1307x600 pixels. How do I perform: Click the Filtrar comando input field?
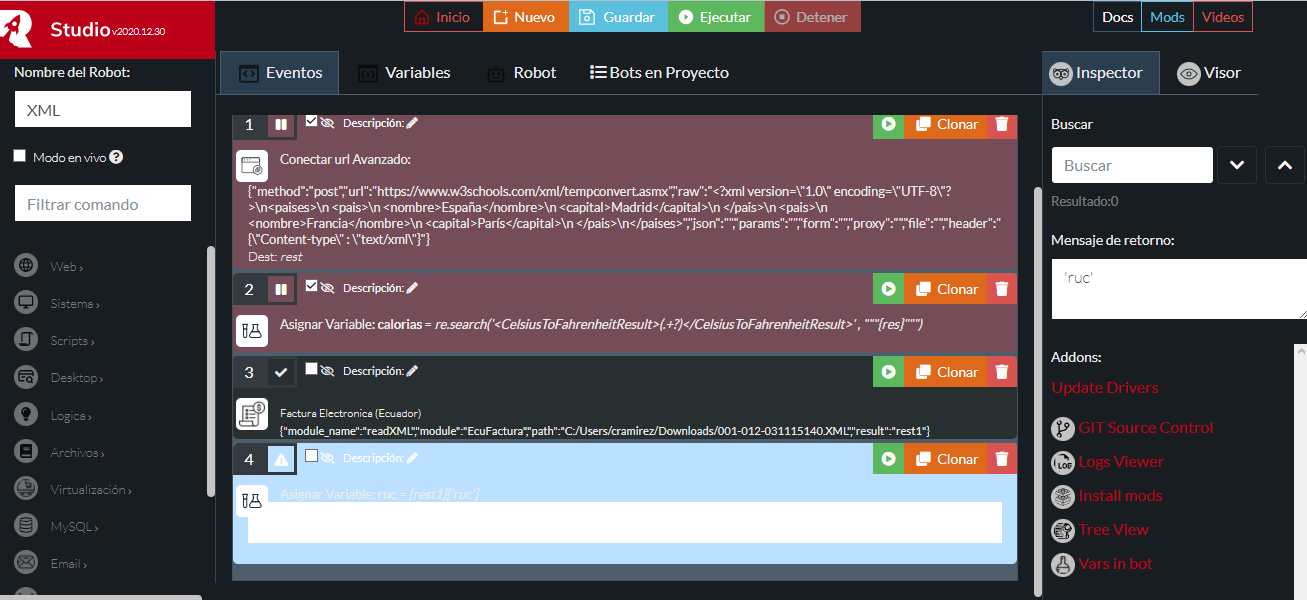pos(103,204)
